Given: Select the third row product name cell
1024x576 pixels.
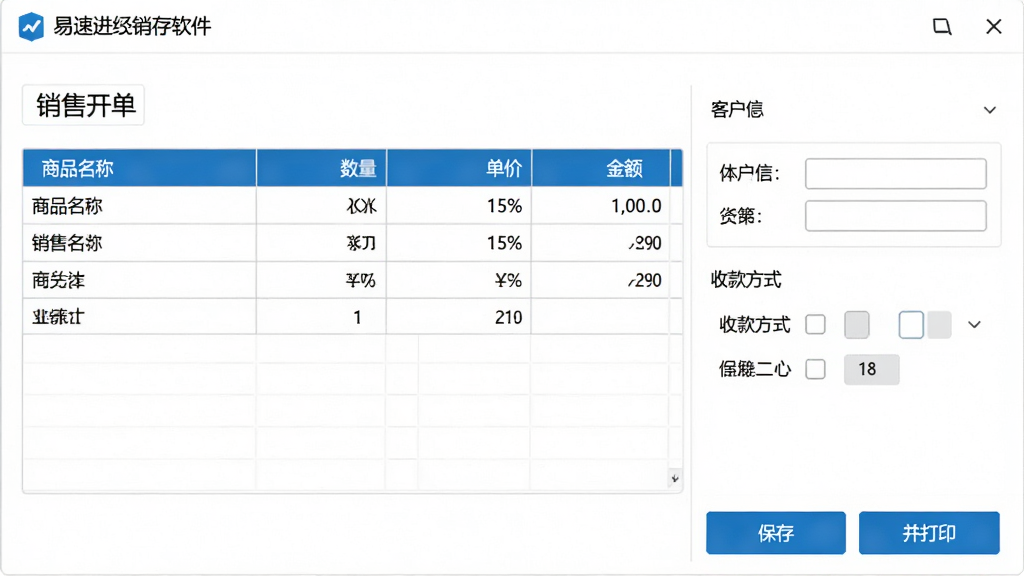Looking at the screenshot, I should point(140,280).
